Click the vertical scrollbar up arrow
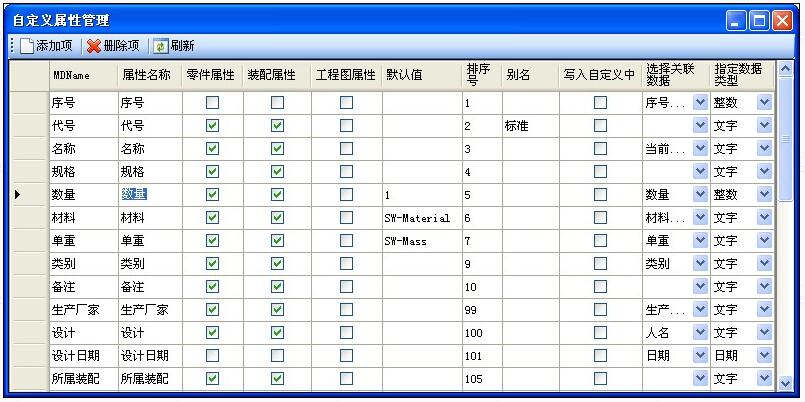 click(x=784, y=69)
